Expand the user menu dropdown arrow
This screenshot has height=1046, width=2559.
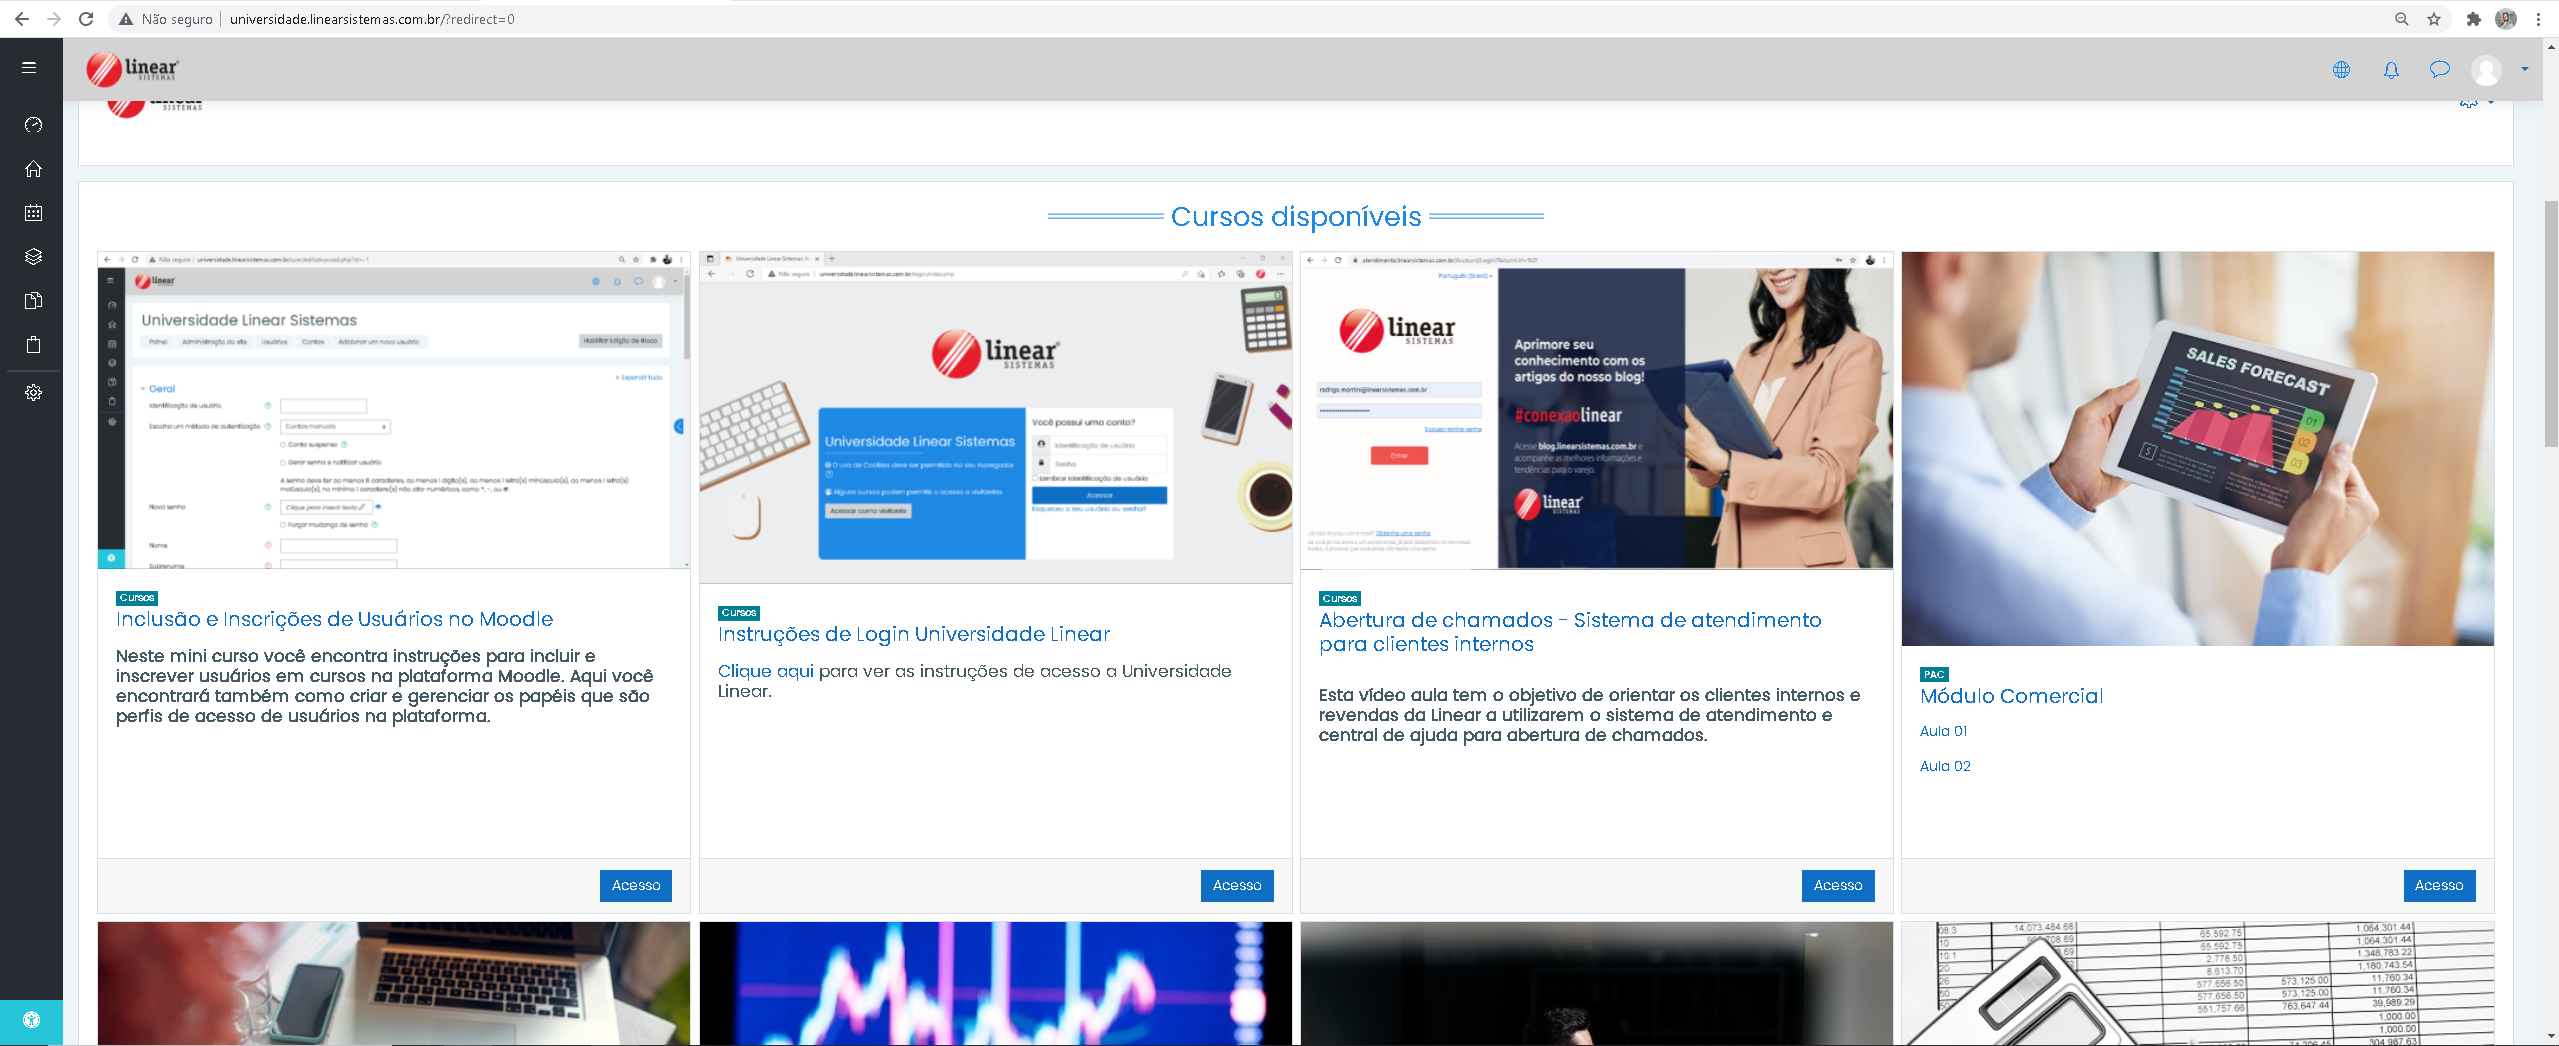[2525, 69]
